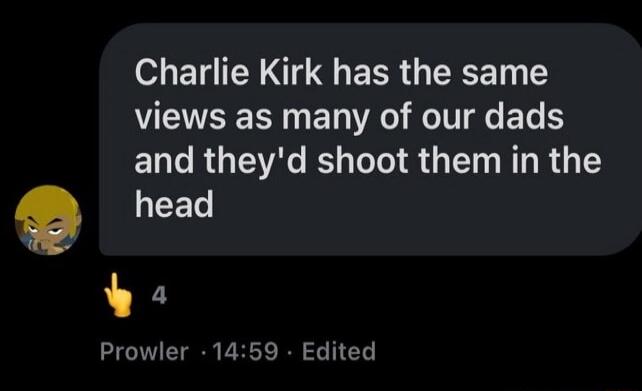Click the word many in second line
Image resolution: width=642 pixels, height=391 pixels.
[325, 120]
